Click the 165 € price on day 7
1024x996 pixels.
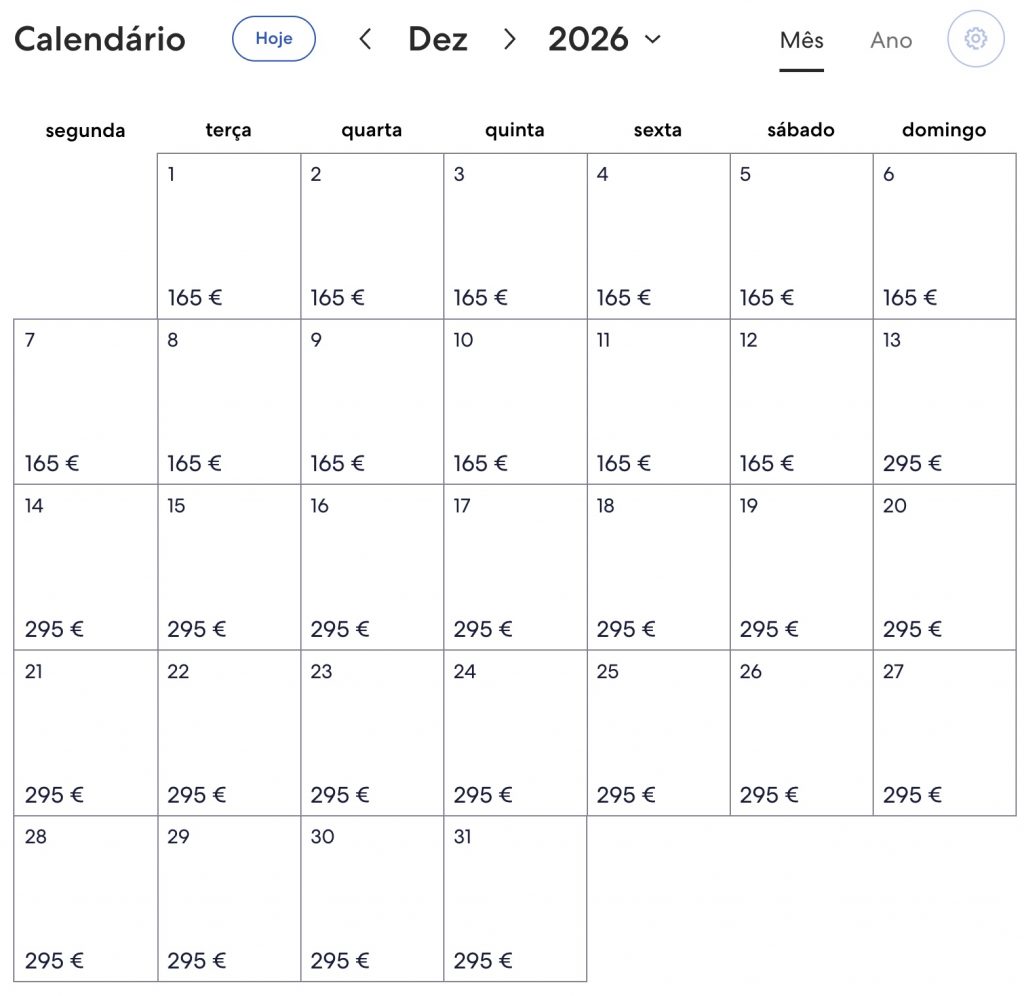point(52,463)
